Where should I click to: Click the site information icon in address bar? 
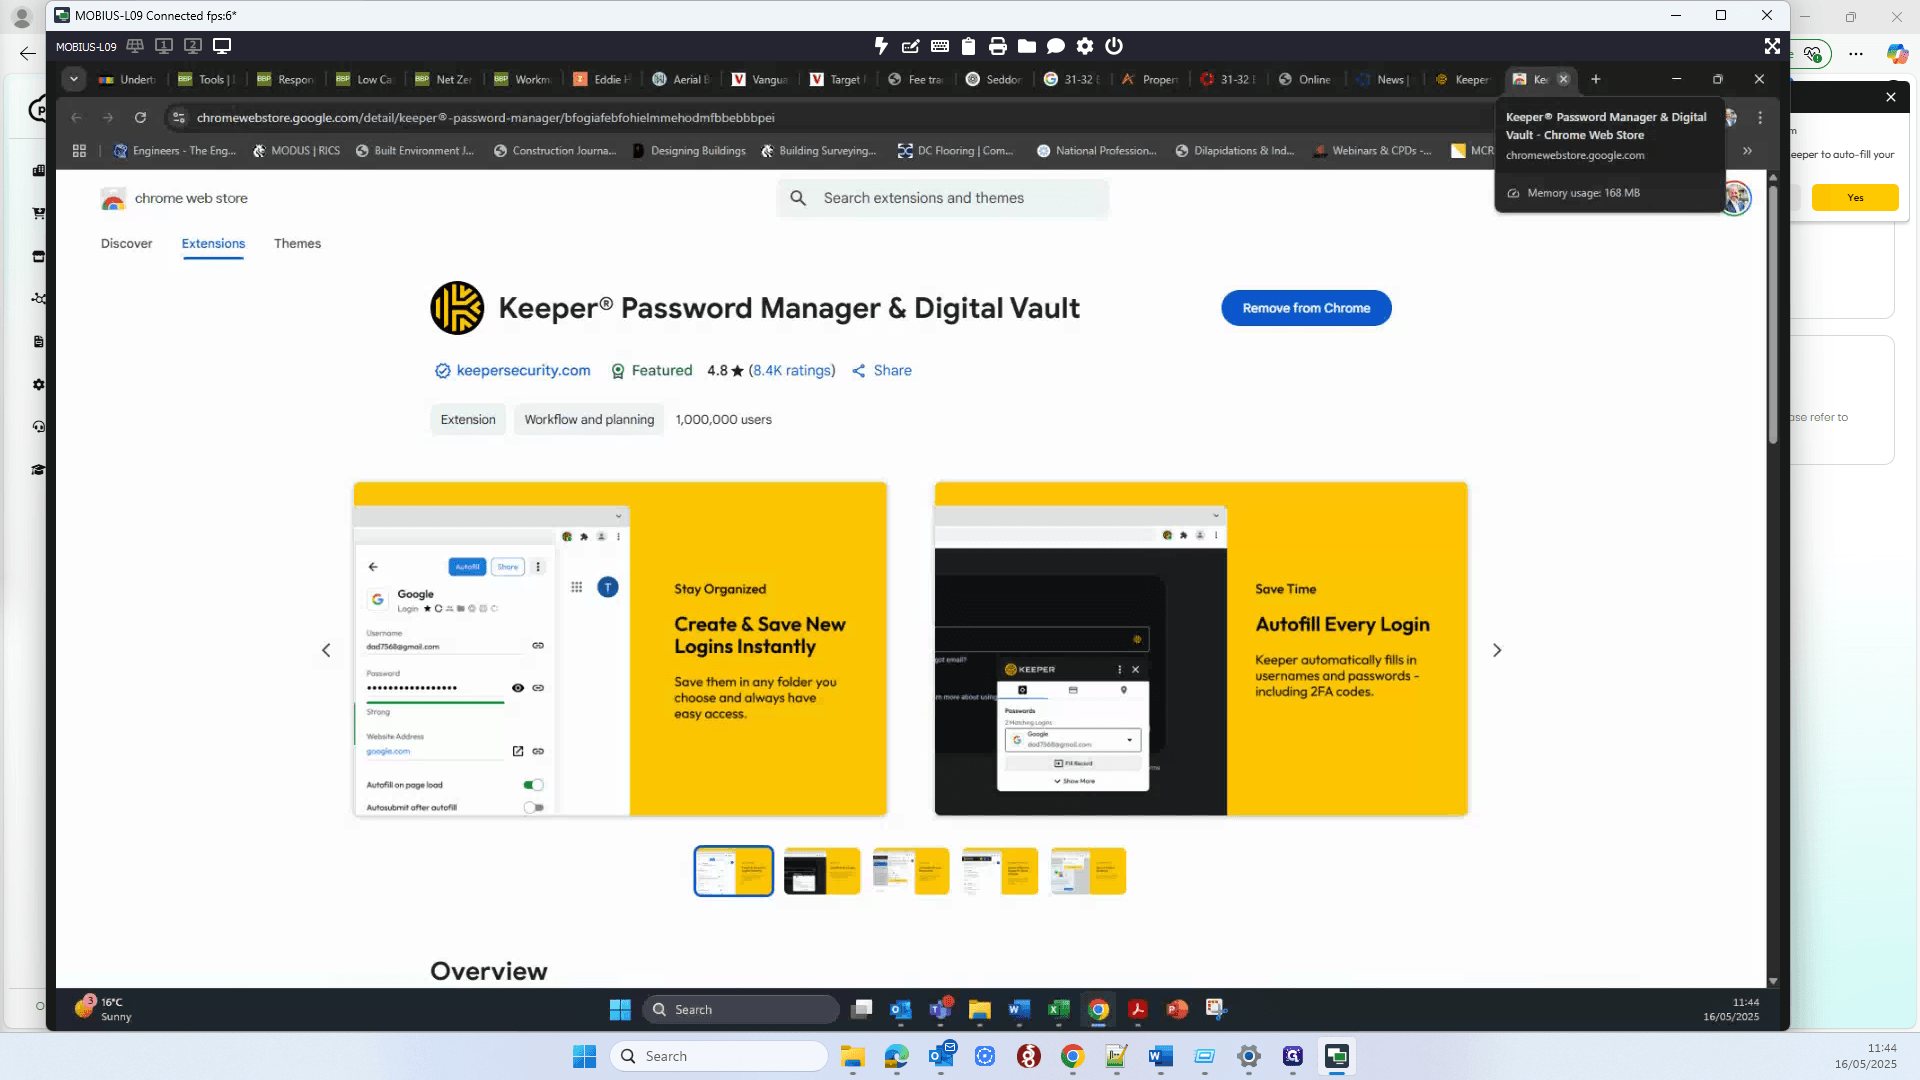[179, 118]
